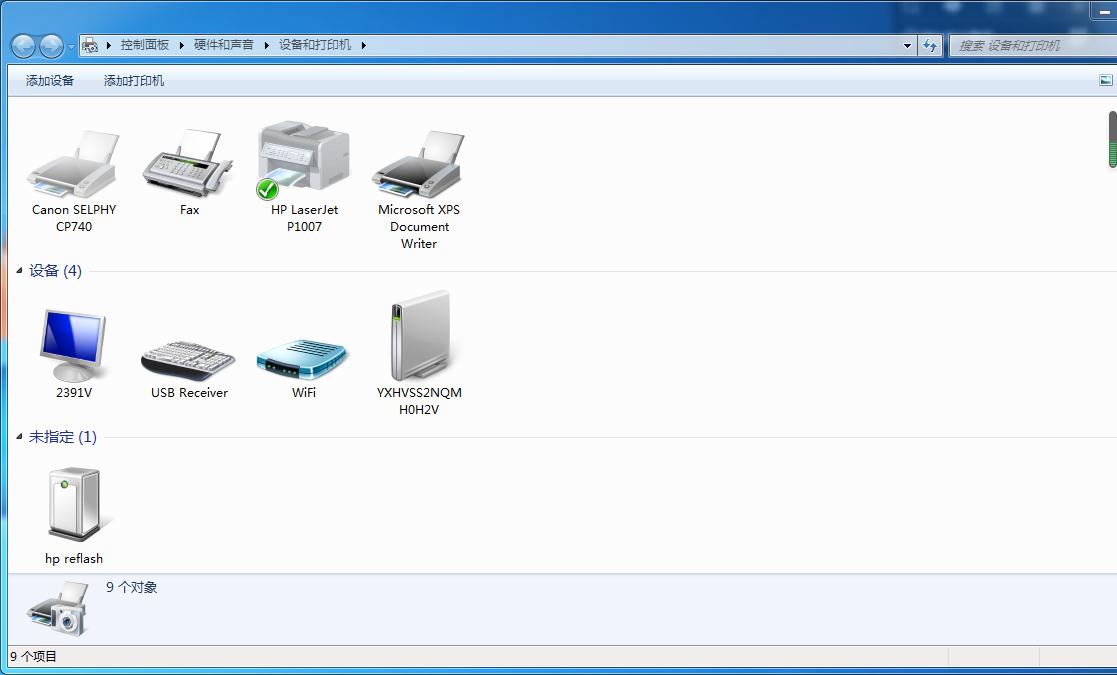1117x675 pixels.
Task: Click the YXHVSS2NQMH0H2V label text
Action: (419, 401)
